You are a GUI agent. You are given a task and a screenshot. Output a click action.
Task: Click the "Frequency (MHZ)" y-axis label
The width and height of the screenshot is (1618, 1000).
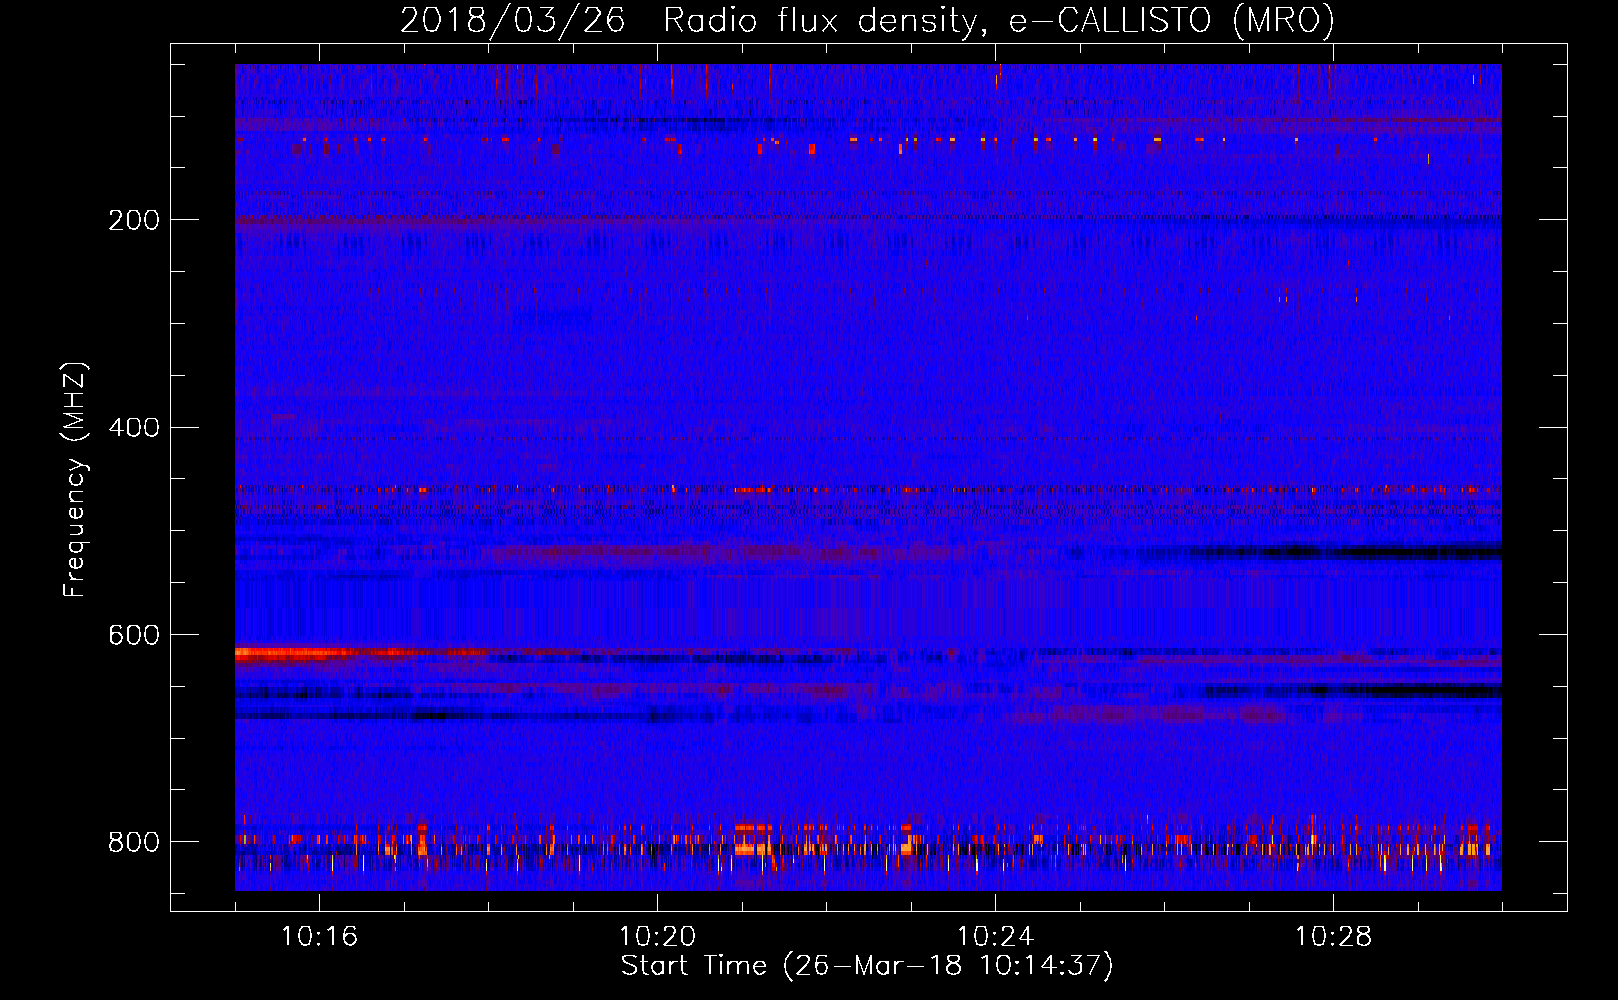pyautogui.click(x=75, y=479)
